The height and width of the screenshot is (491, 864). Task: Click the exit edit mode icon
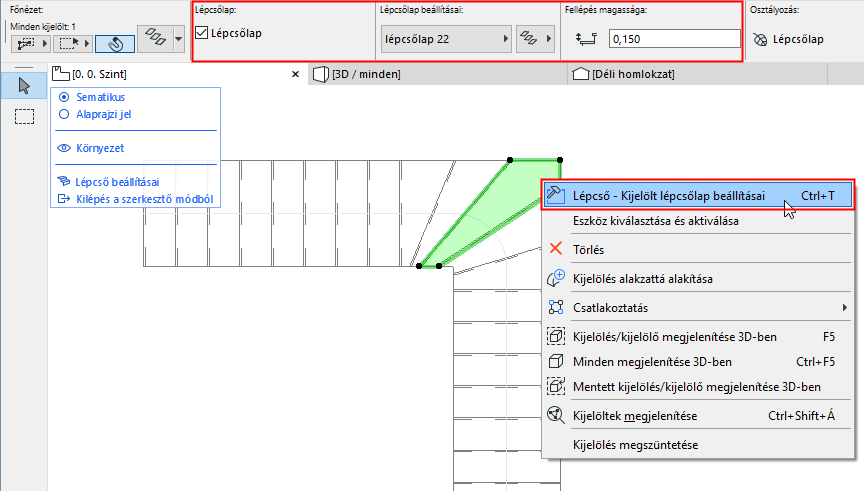coord(64,198)
